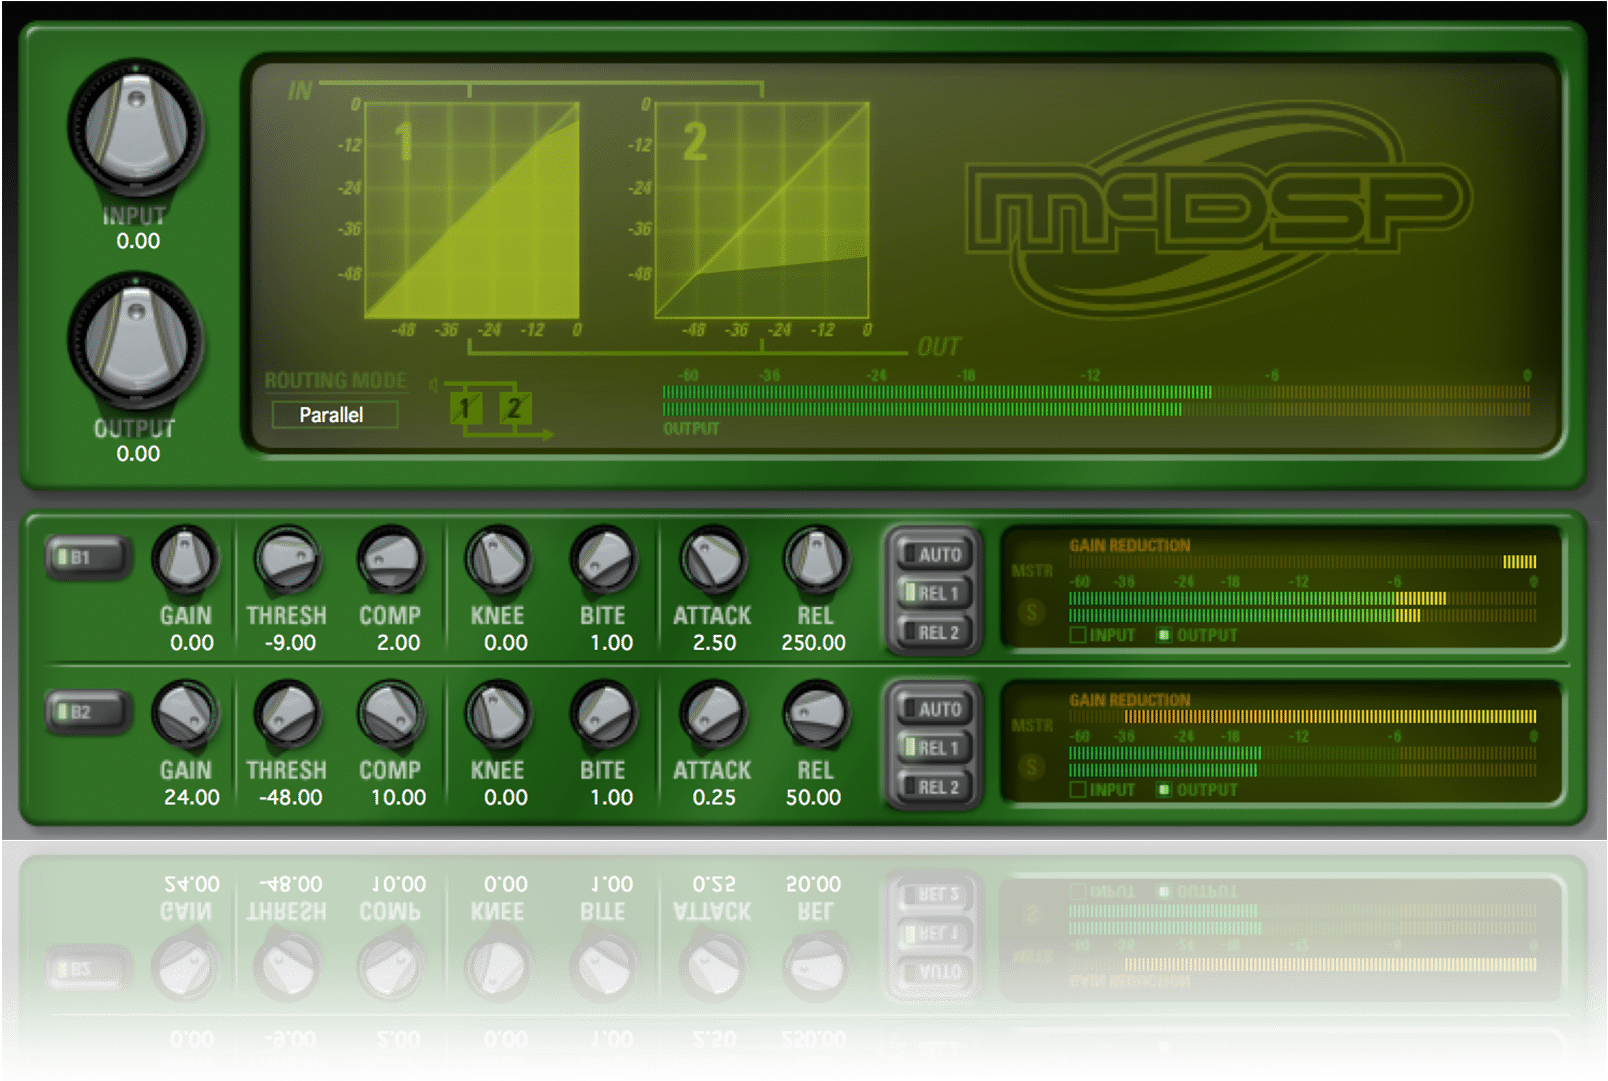Click routing diagram block 2
The height and width of the screenshot is (1081, 1608).
(514, 408)
